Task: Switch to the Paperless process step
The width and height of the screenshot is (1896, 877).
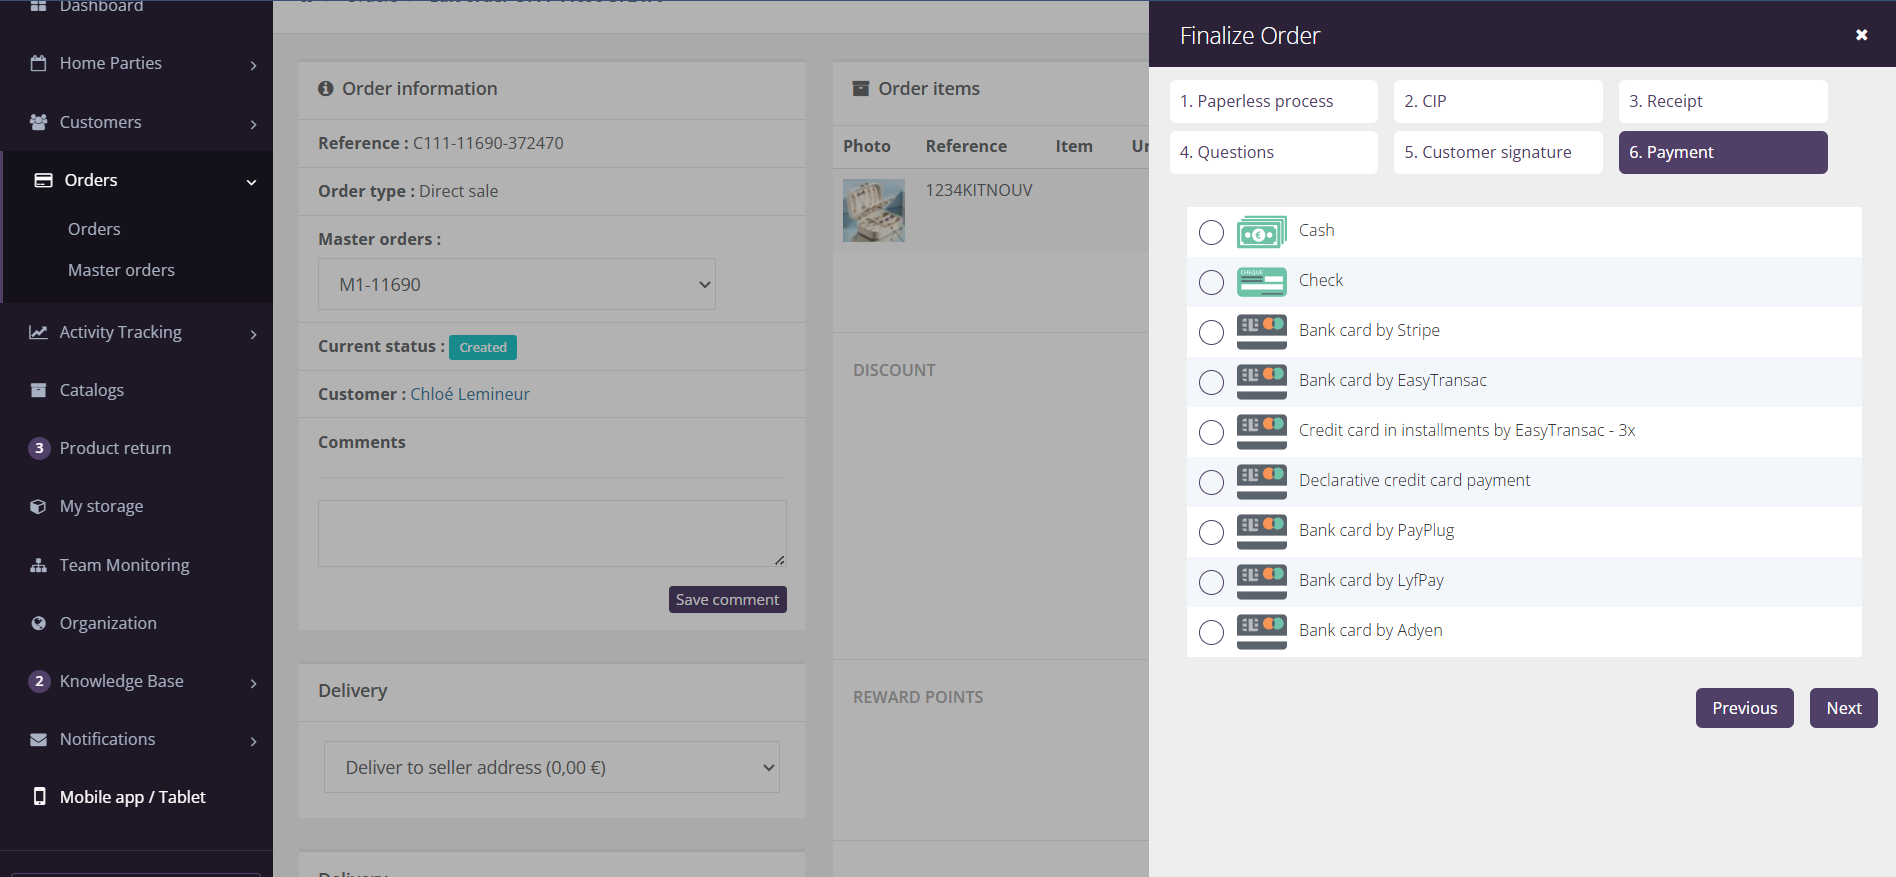Action: point(1272,101)
